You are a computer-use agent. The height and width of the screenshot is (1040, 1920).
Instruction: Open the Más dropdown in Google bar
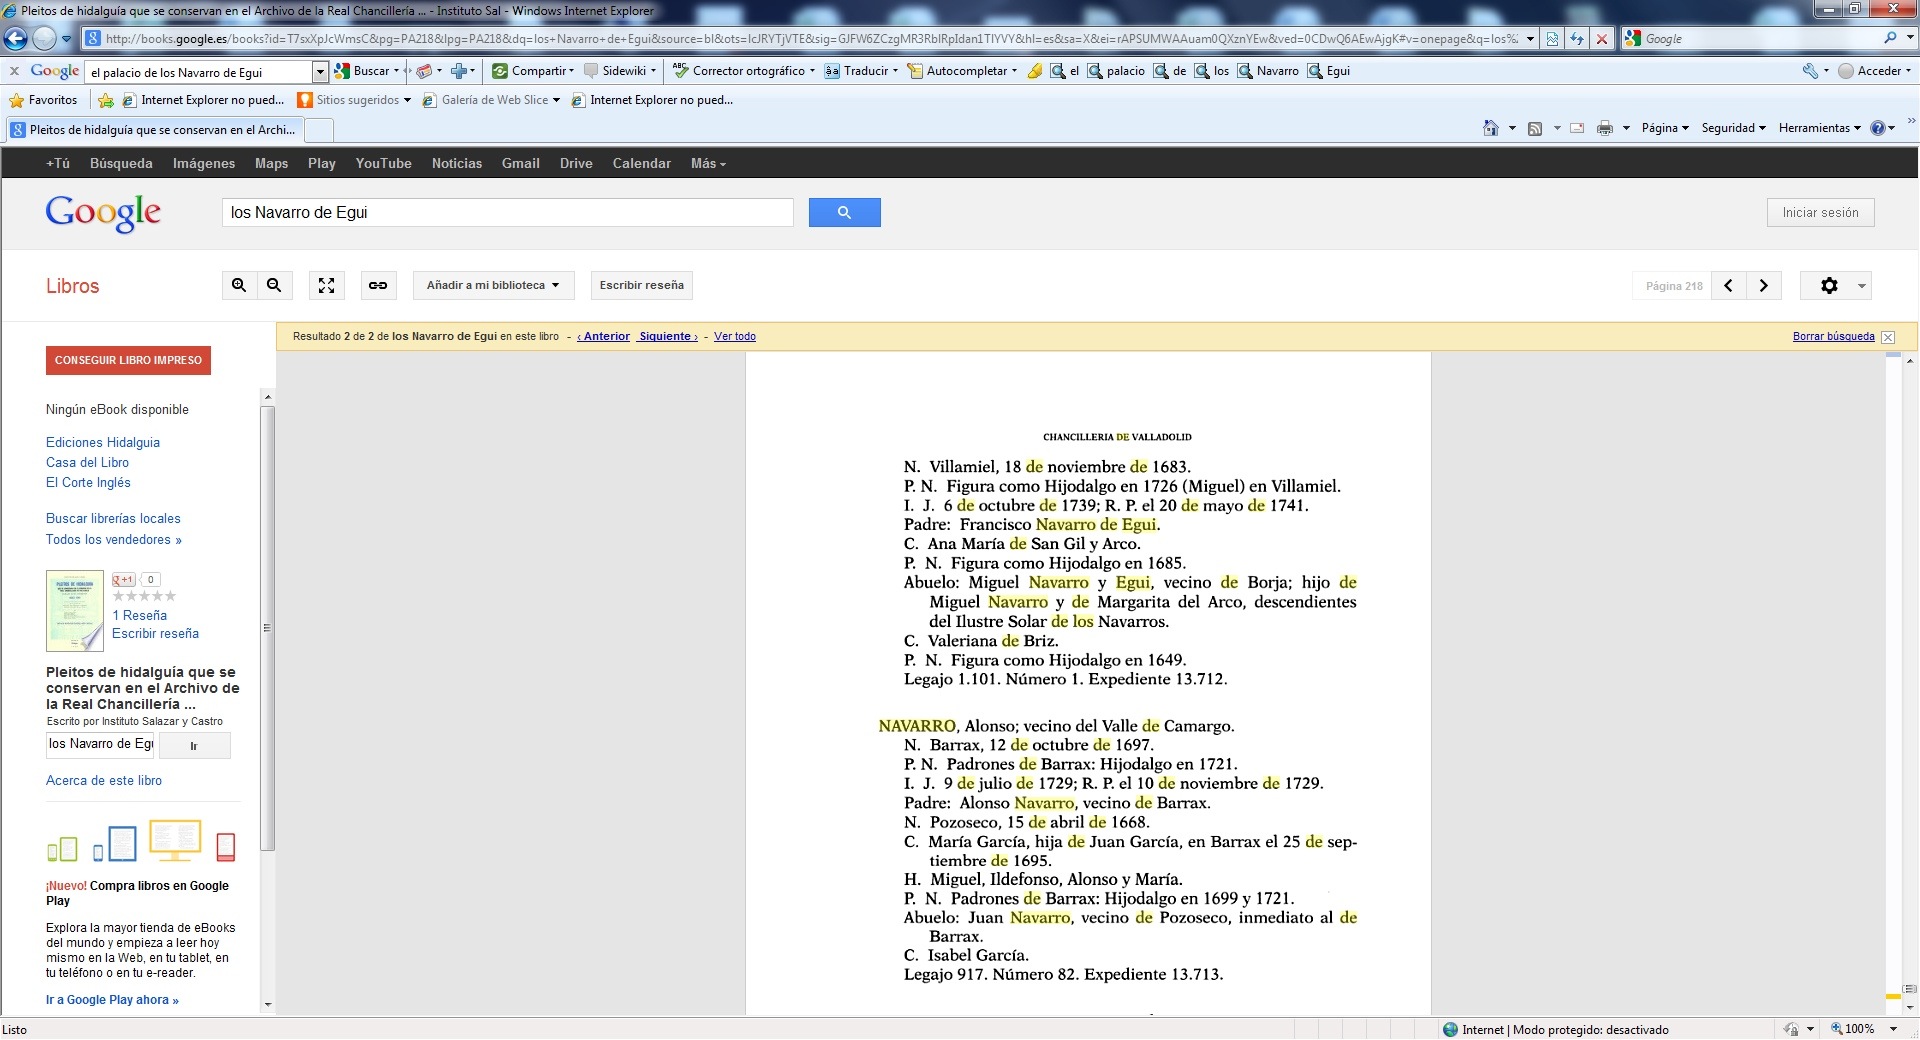(708, 164)
